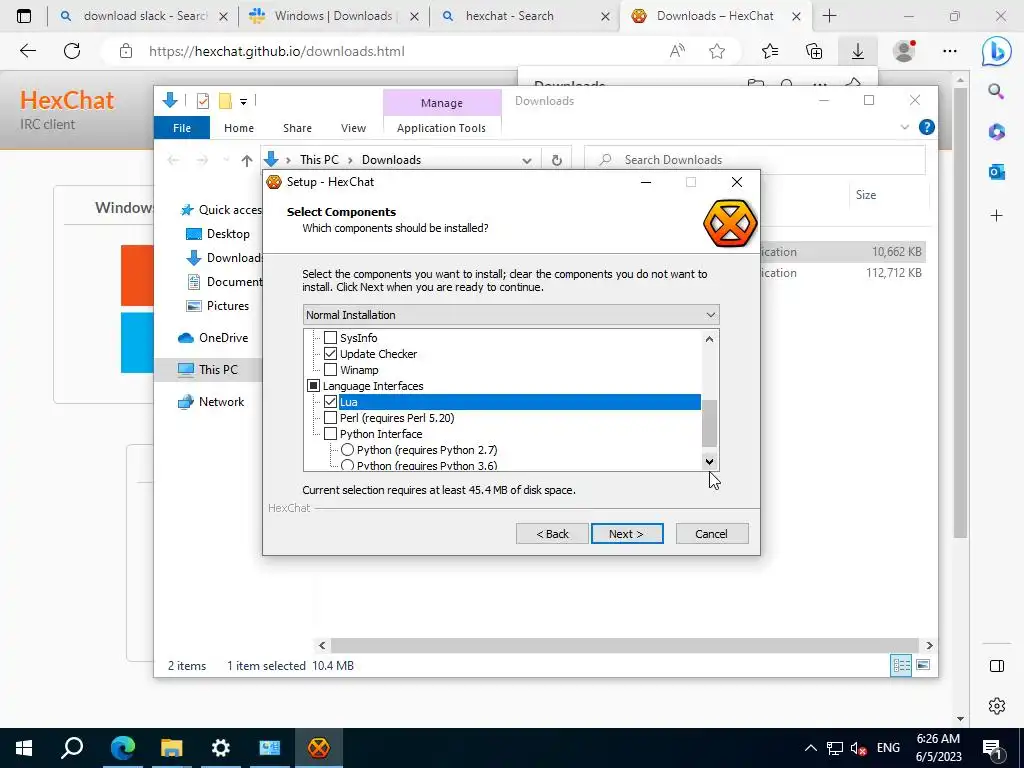Enable SysInfo component checkbox

[x=330, y=338]
